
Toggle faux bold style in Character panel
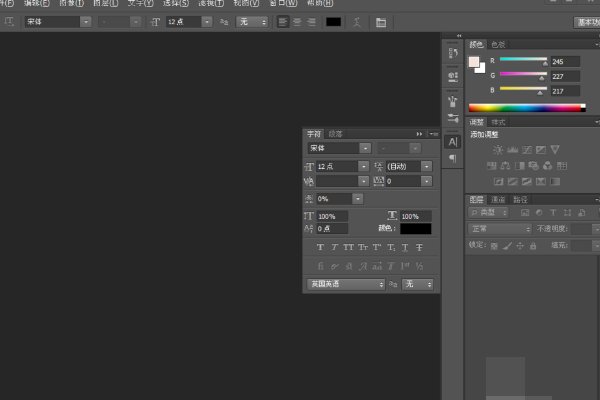tap(320, 247)
